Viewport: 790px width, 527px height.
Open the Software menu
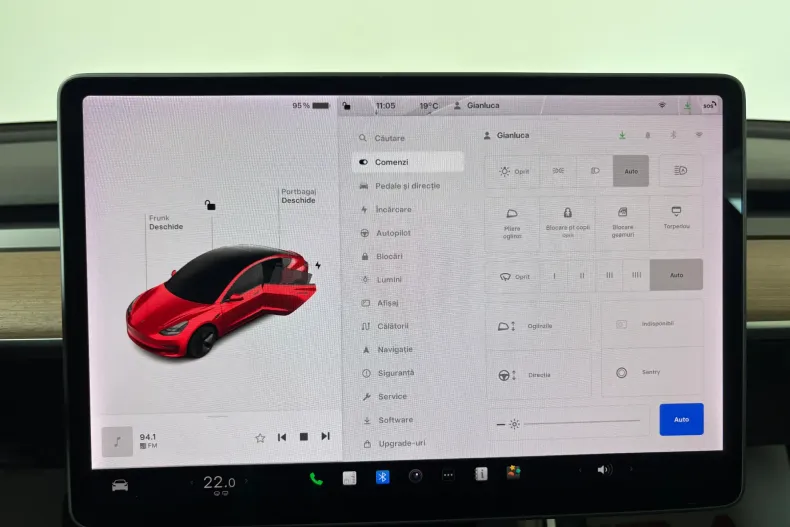tap(388, 420)
